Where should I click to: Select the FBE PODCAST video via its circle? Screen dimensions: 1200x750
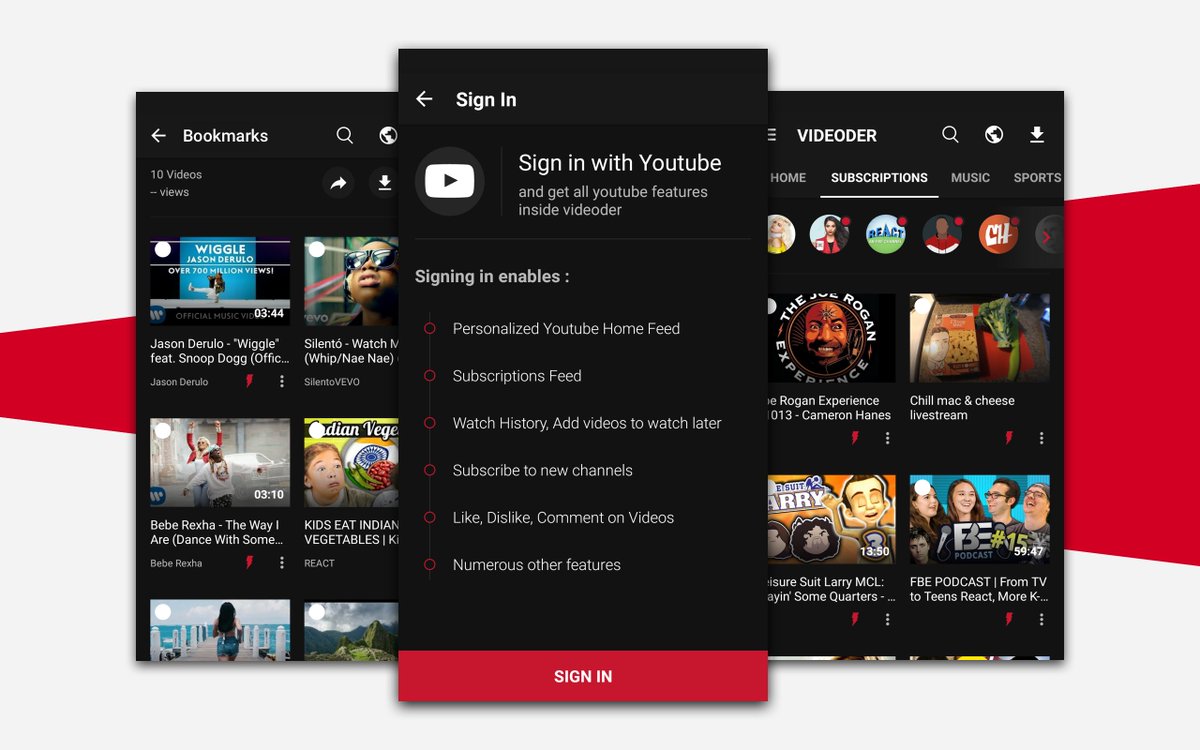(922, 487)
